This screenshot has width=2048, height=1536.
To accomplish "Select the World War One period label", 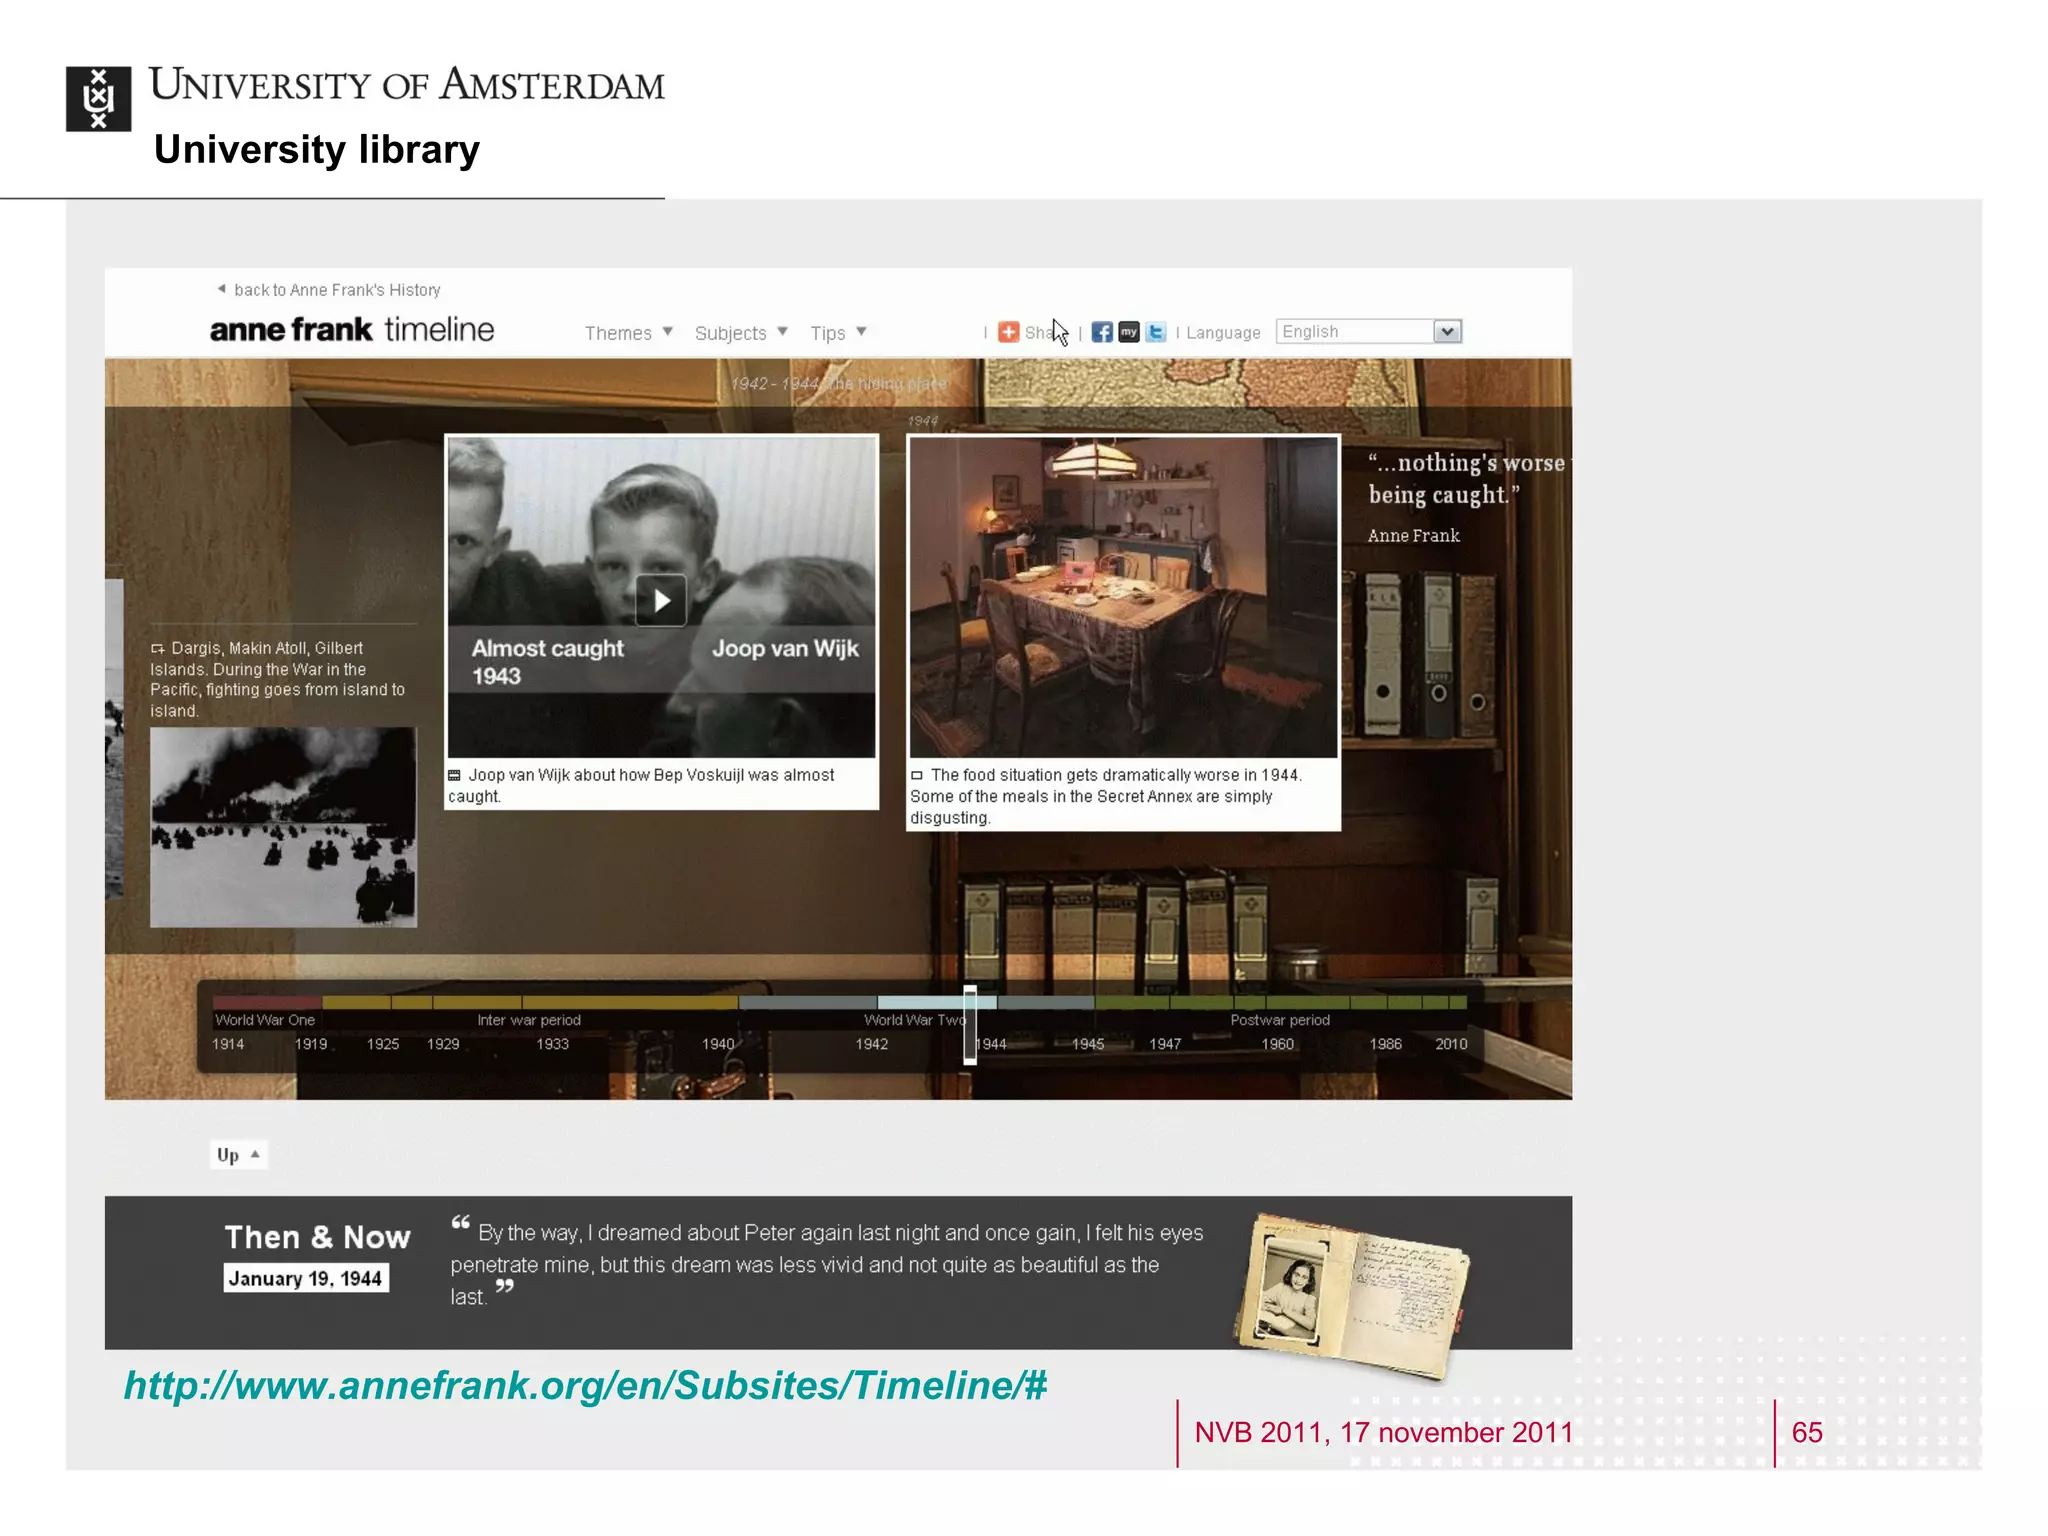I will pos(265,1020).
